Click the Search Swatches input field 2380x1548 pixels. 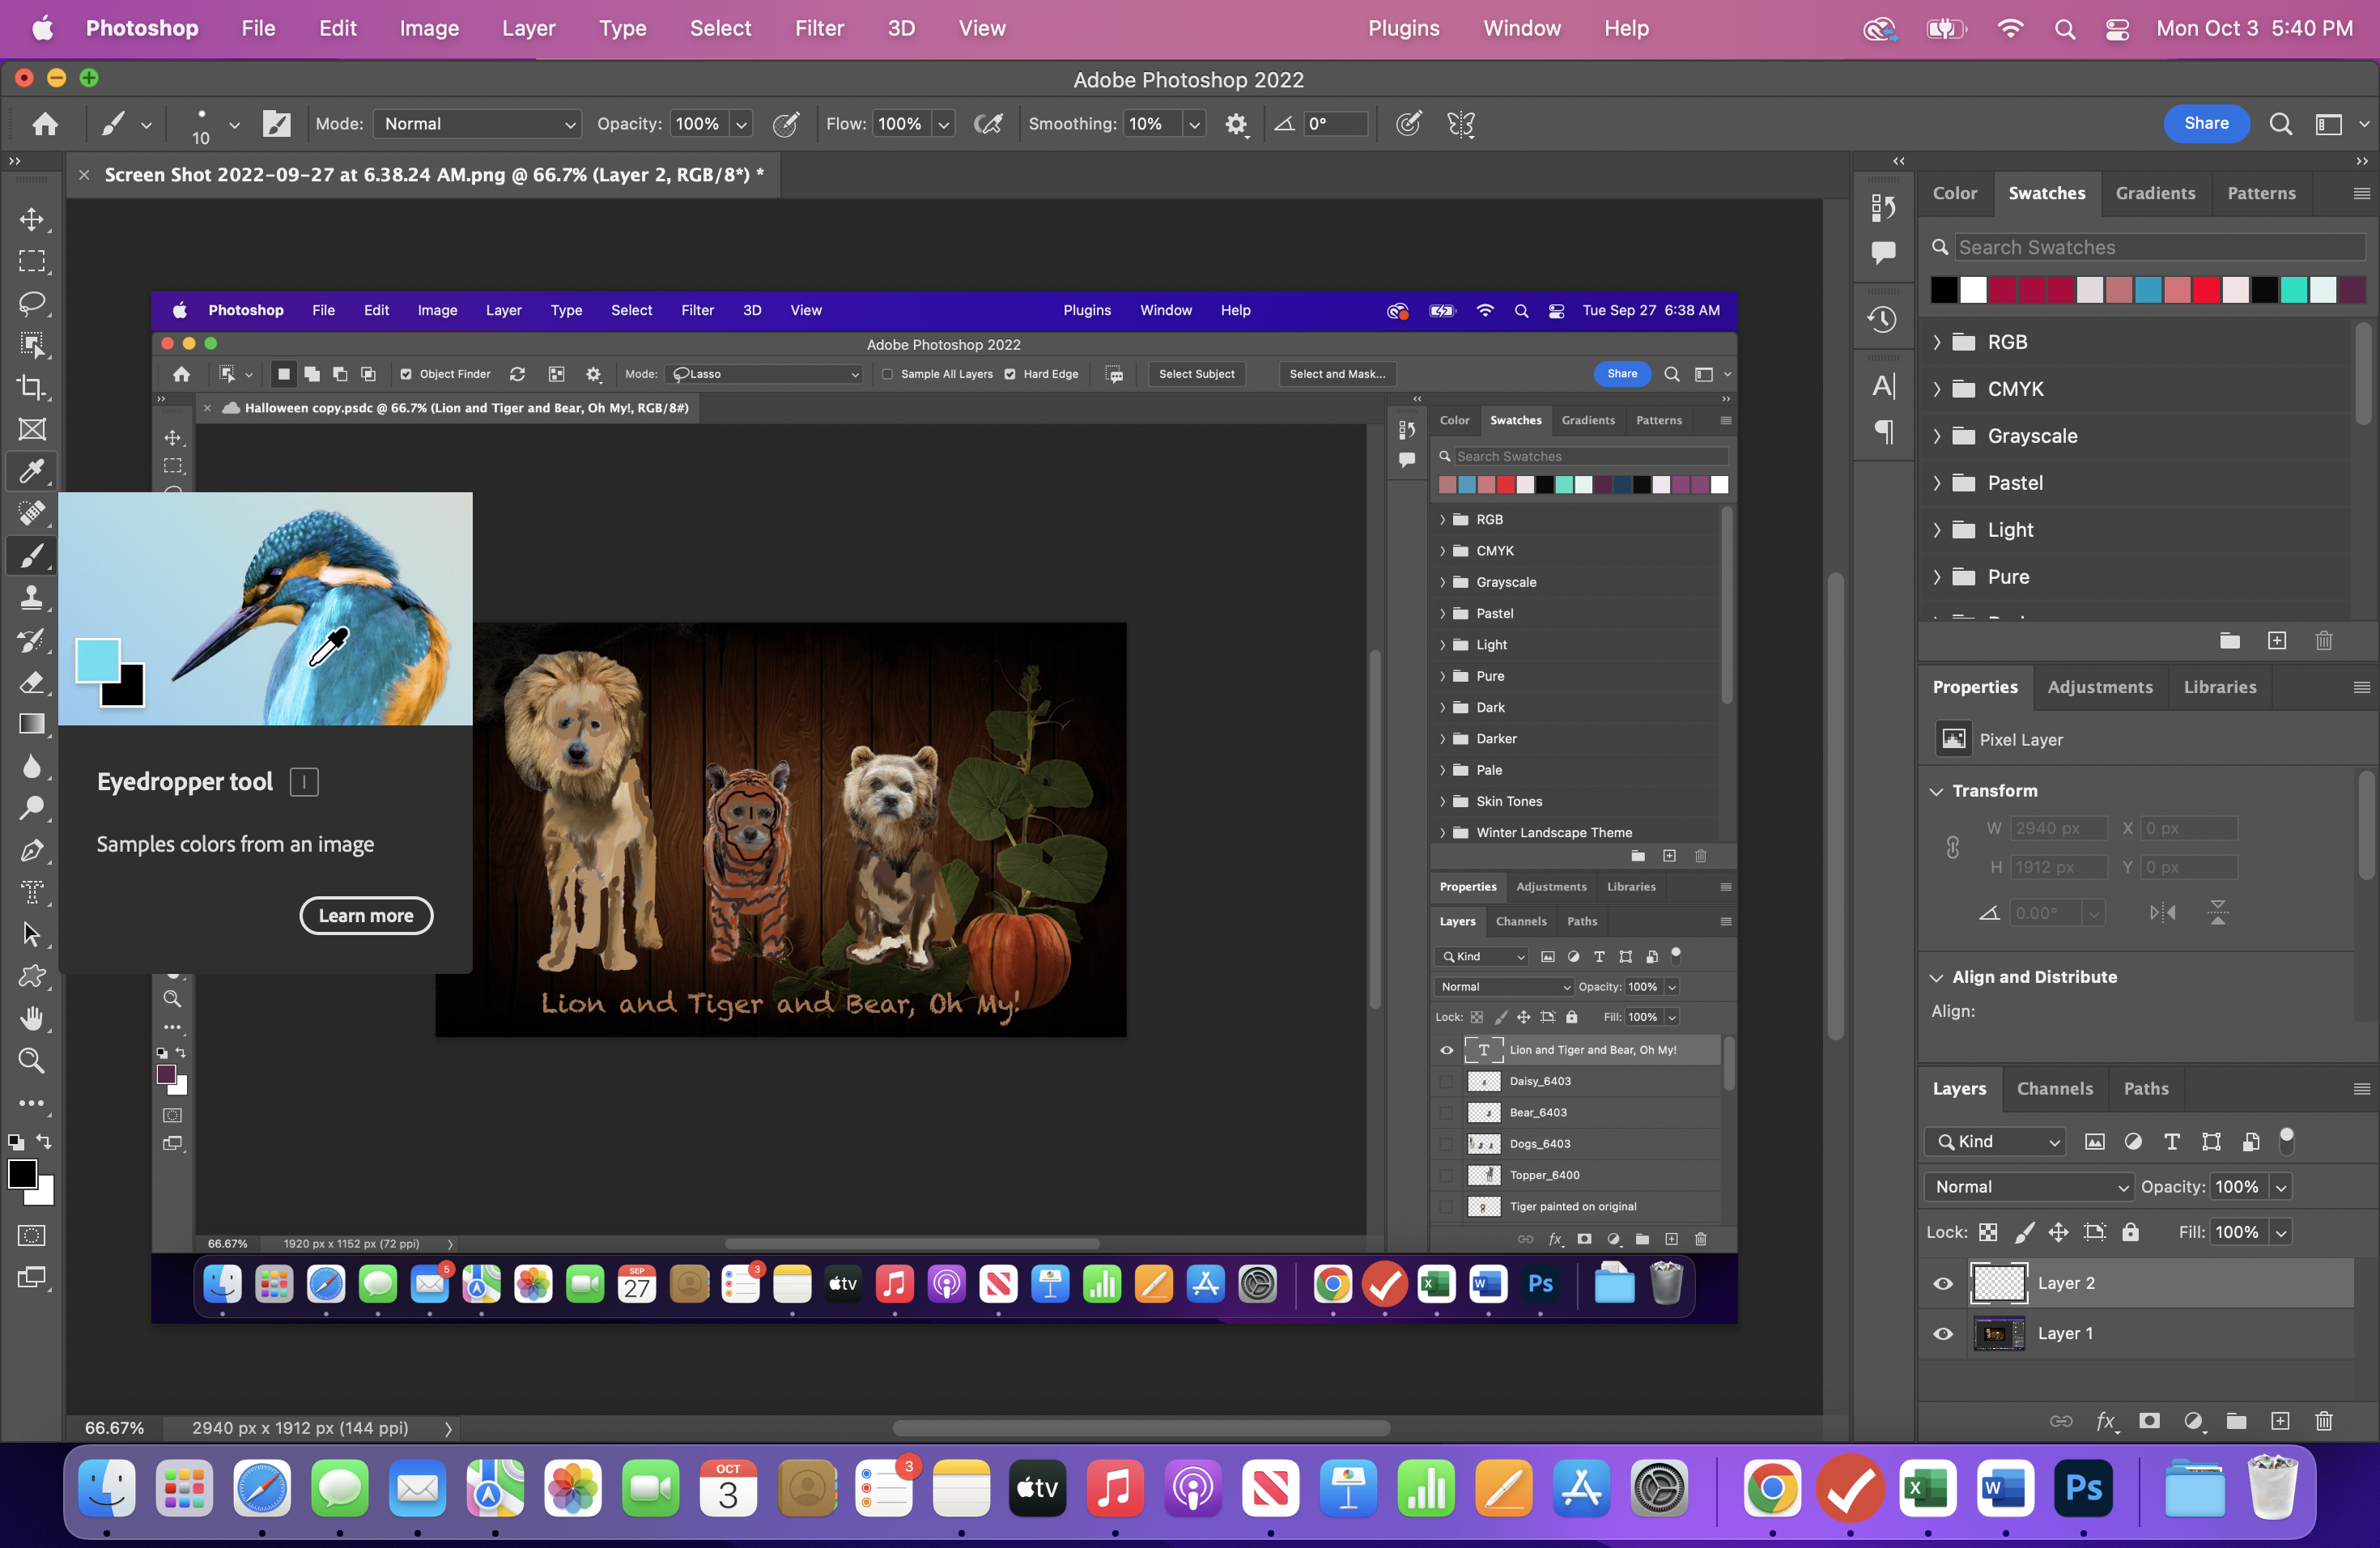coord(2150,247)
